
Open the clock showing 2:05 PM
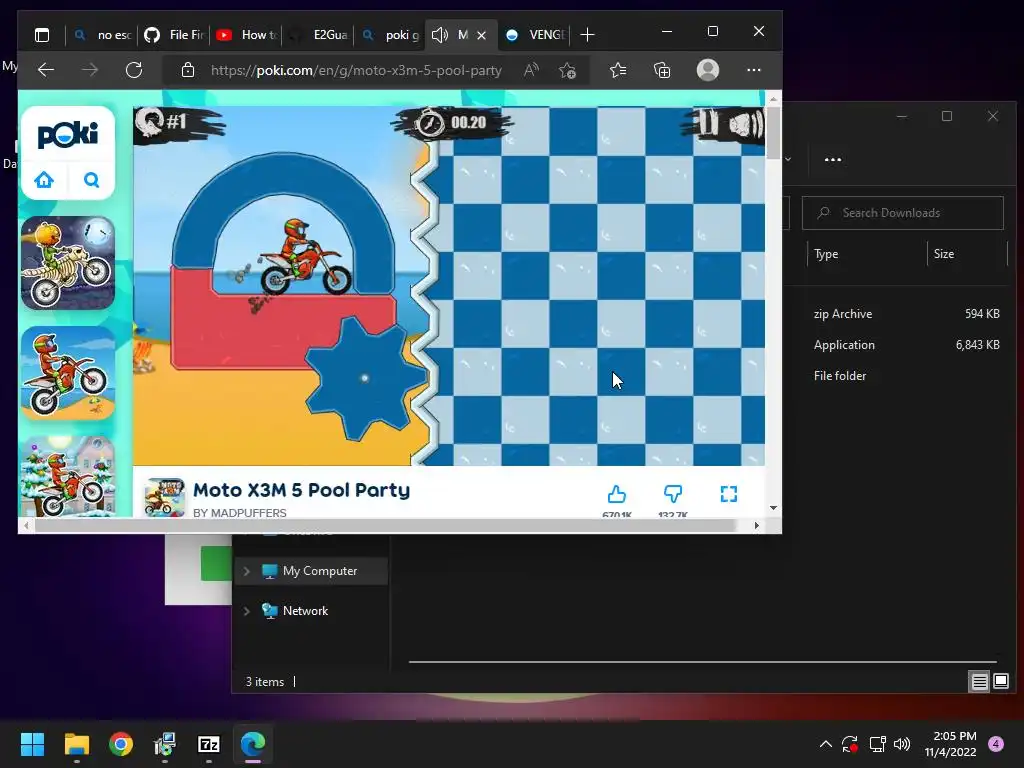(950, 744)
